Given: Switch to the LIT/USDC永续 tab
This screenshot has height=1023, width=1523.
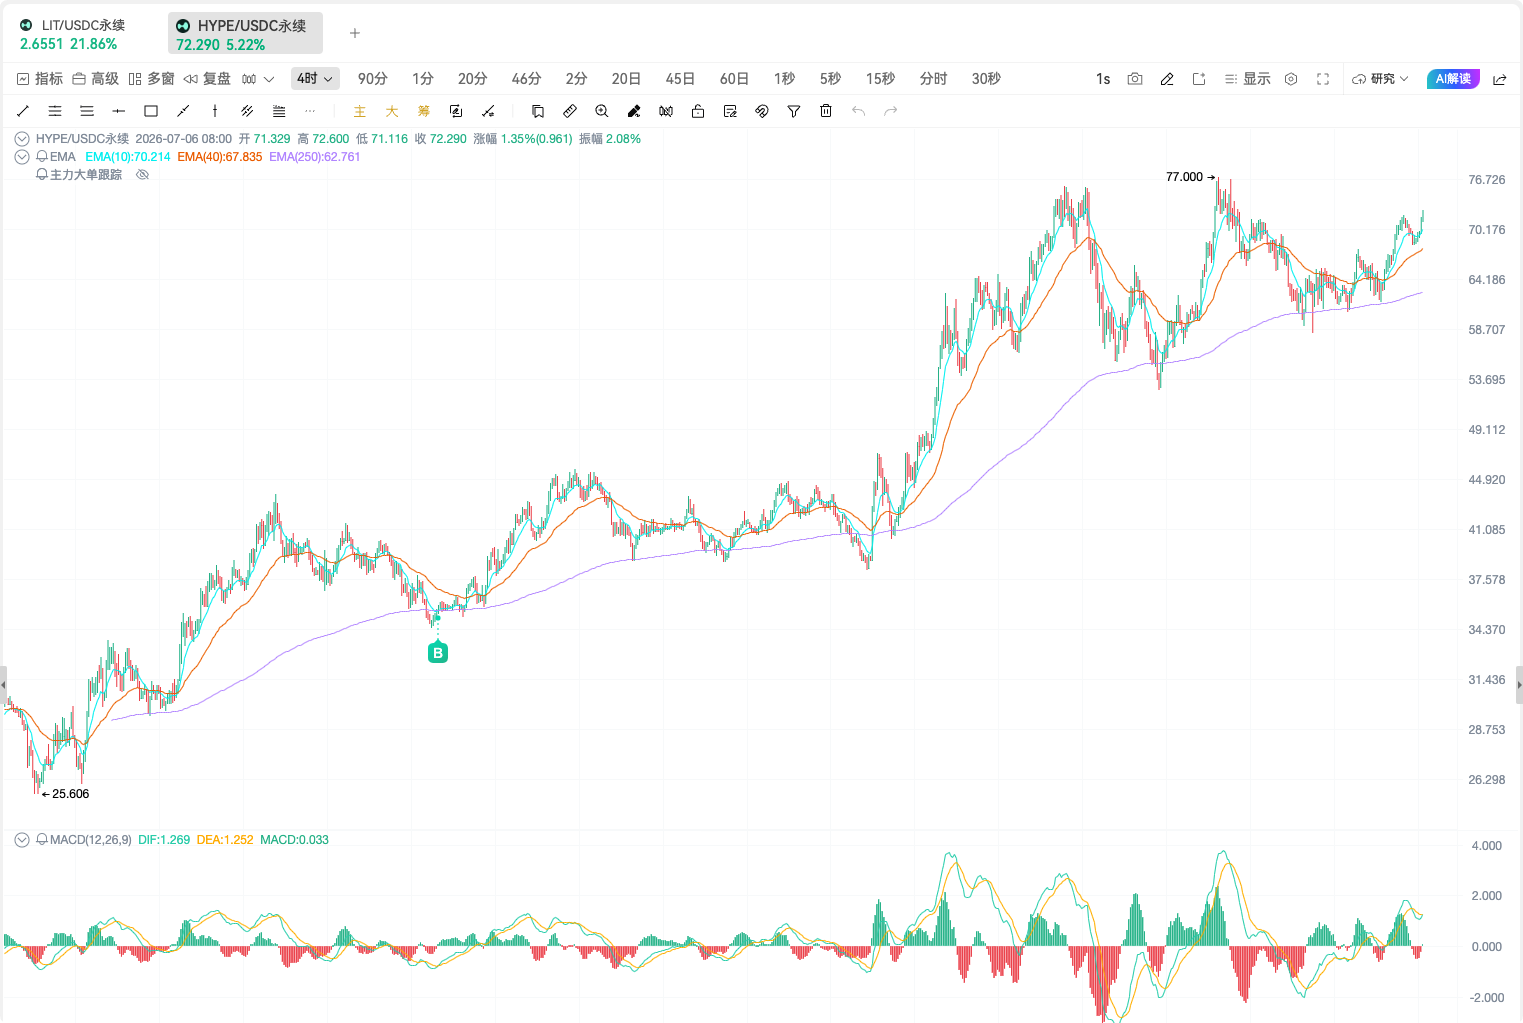Looking at the screenshot, I should [84, 34].
